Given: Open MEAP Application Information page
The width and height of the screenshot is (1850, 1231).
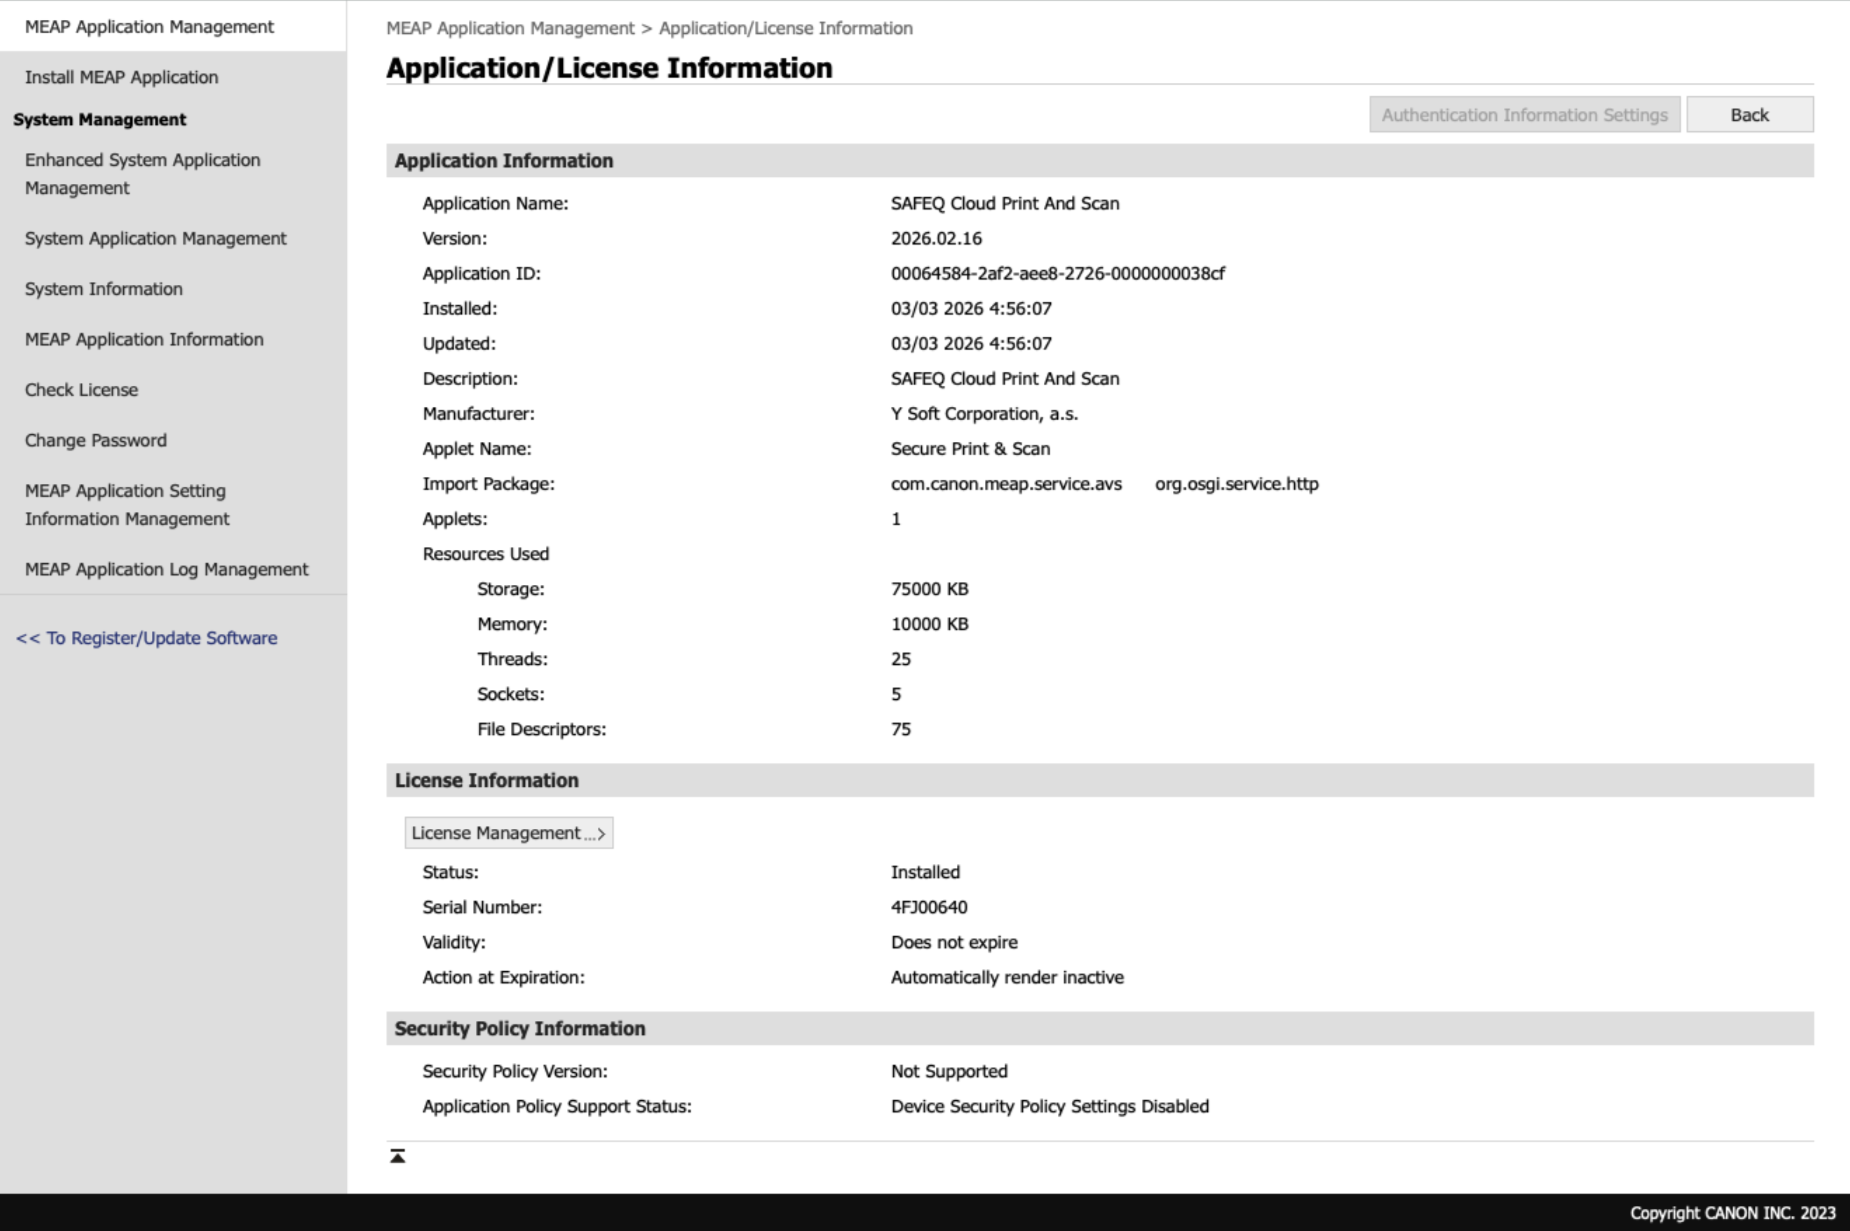Looking at the screenshot, I should [x=144, y=339].
